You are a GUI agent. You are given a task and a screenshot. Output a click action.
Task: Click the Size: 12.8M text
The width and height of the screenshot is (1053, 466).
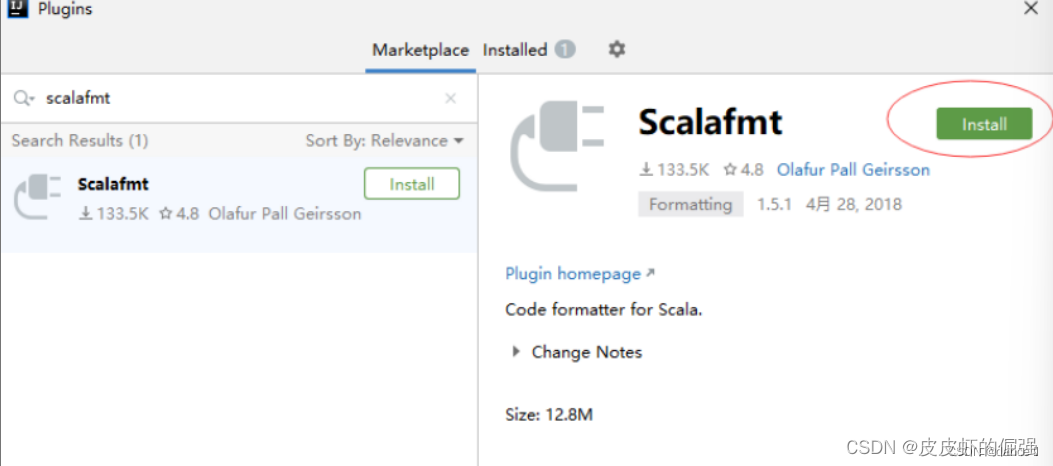[x=549, y=415]
